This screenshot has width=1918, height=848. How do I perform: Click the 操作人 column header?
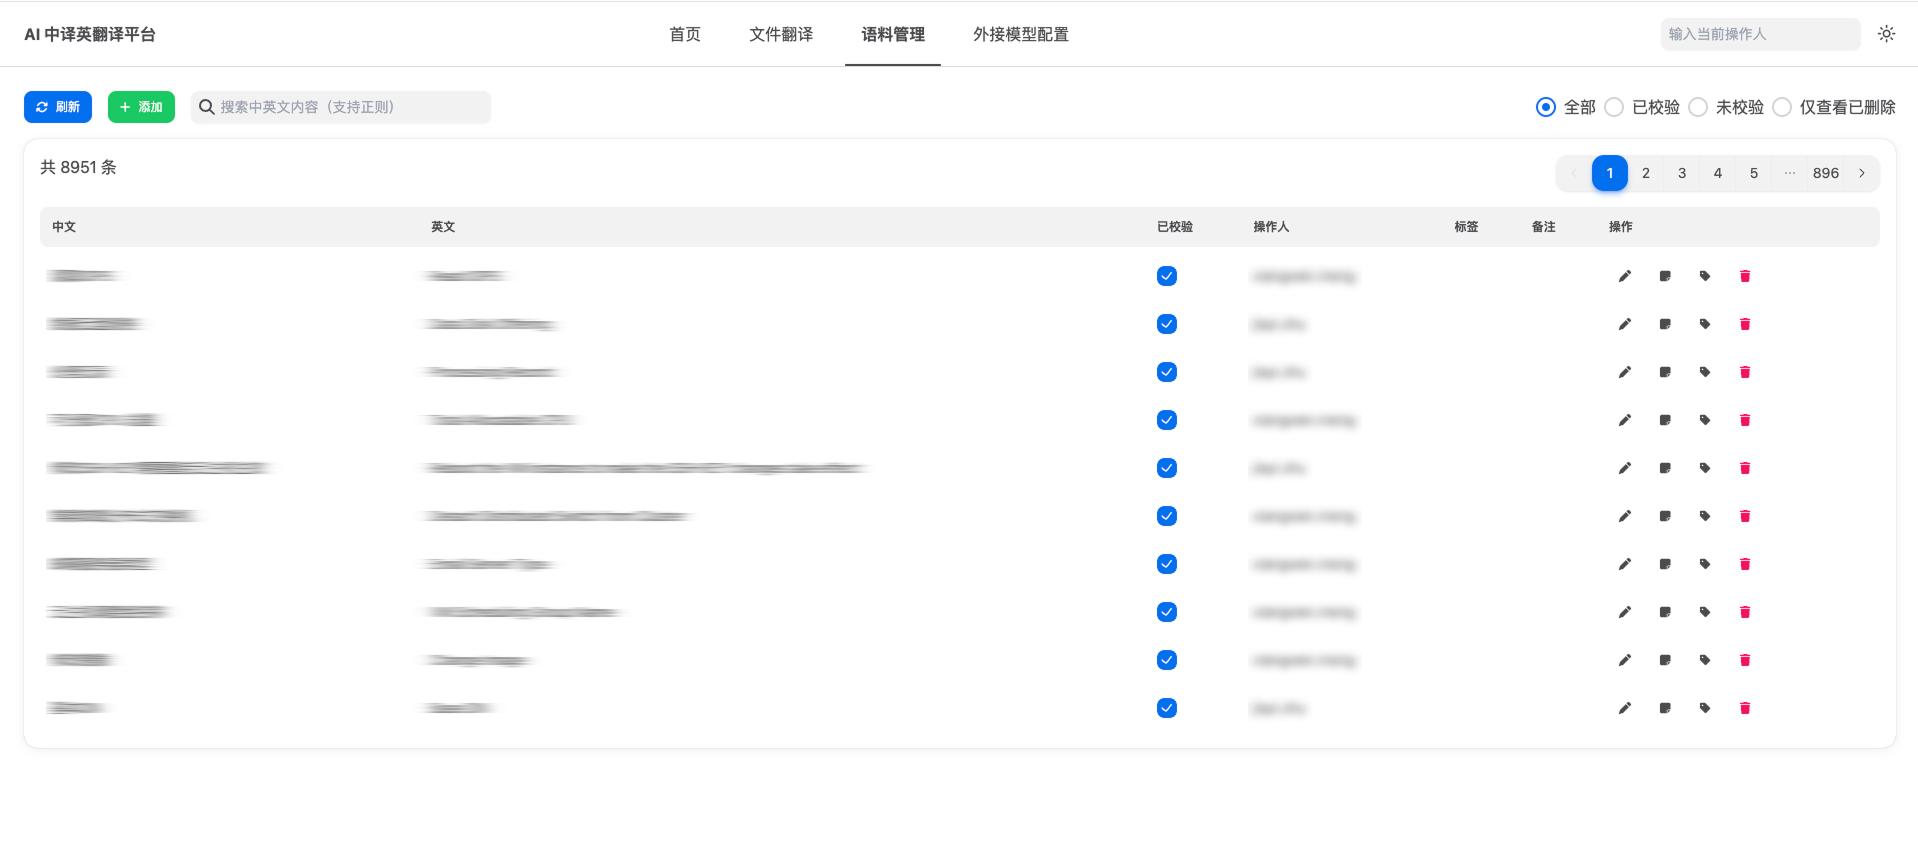tap(1271, 227)
